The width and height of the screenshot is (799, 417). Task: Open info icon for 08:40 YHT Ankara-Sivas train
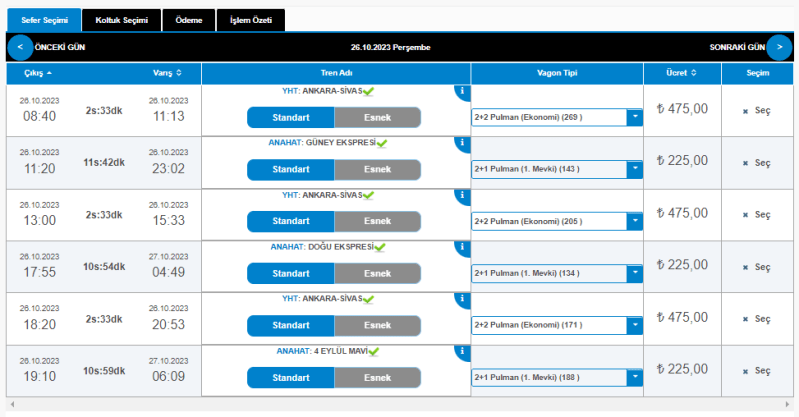(x=462, y=92)
